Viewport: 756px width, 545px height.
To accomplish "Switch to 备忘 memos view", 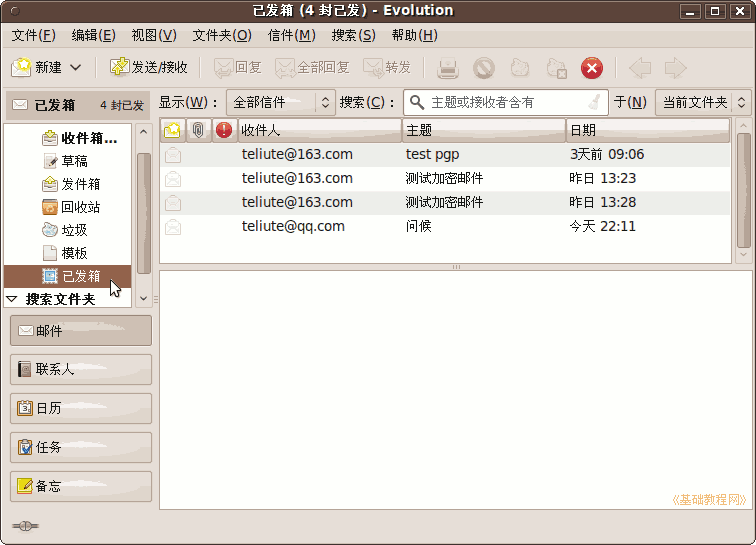I will (81, 486).
